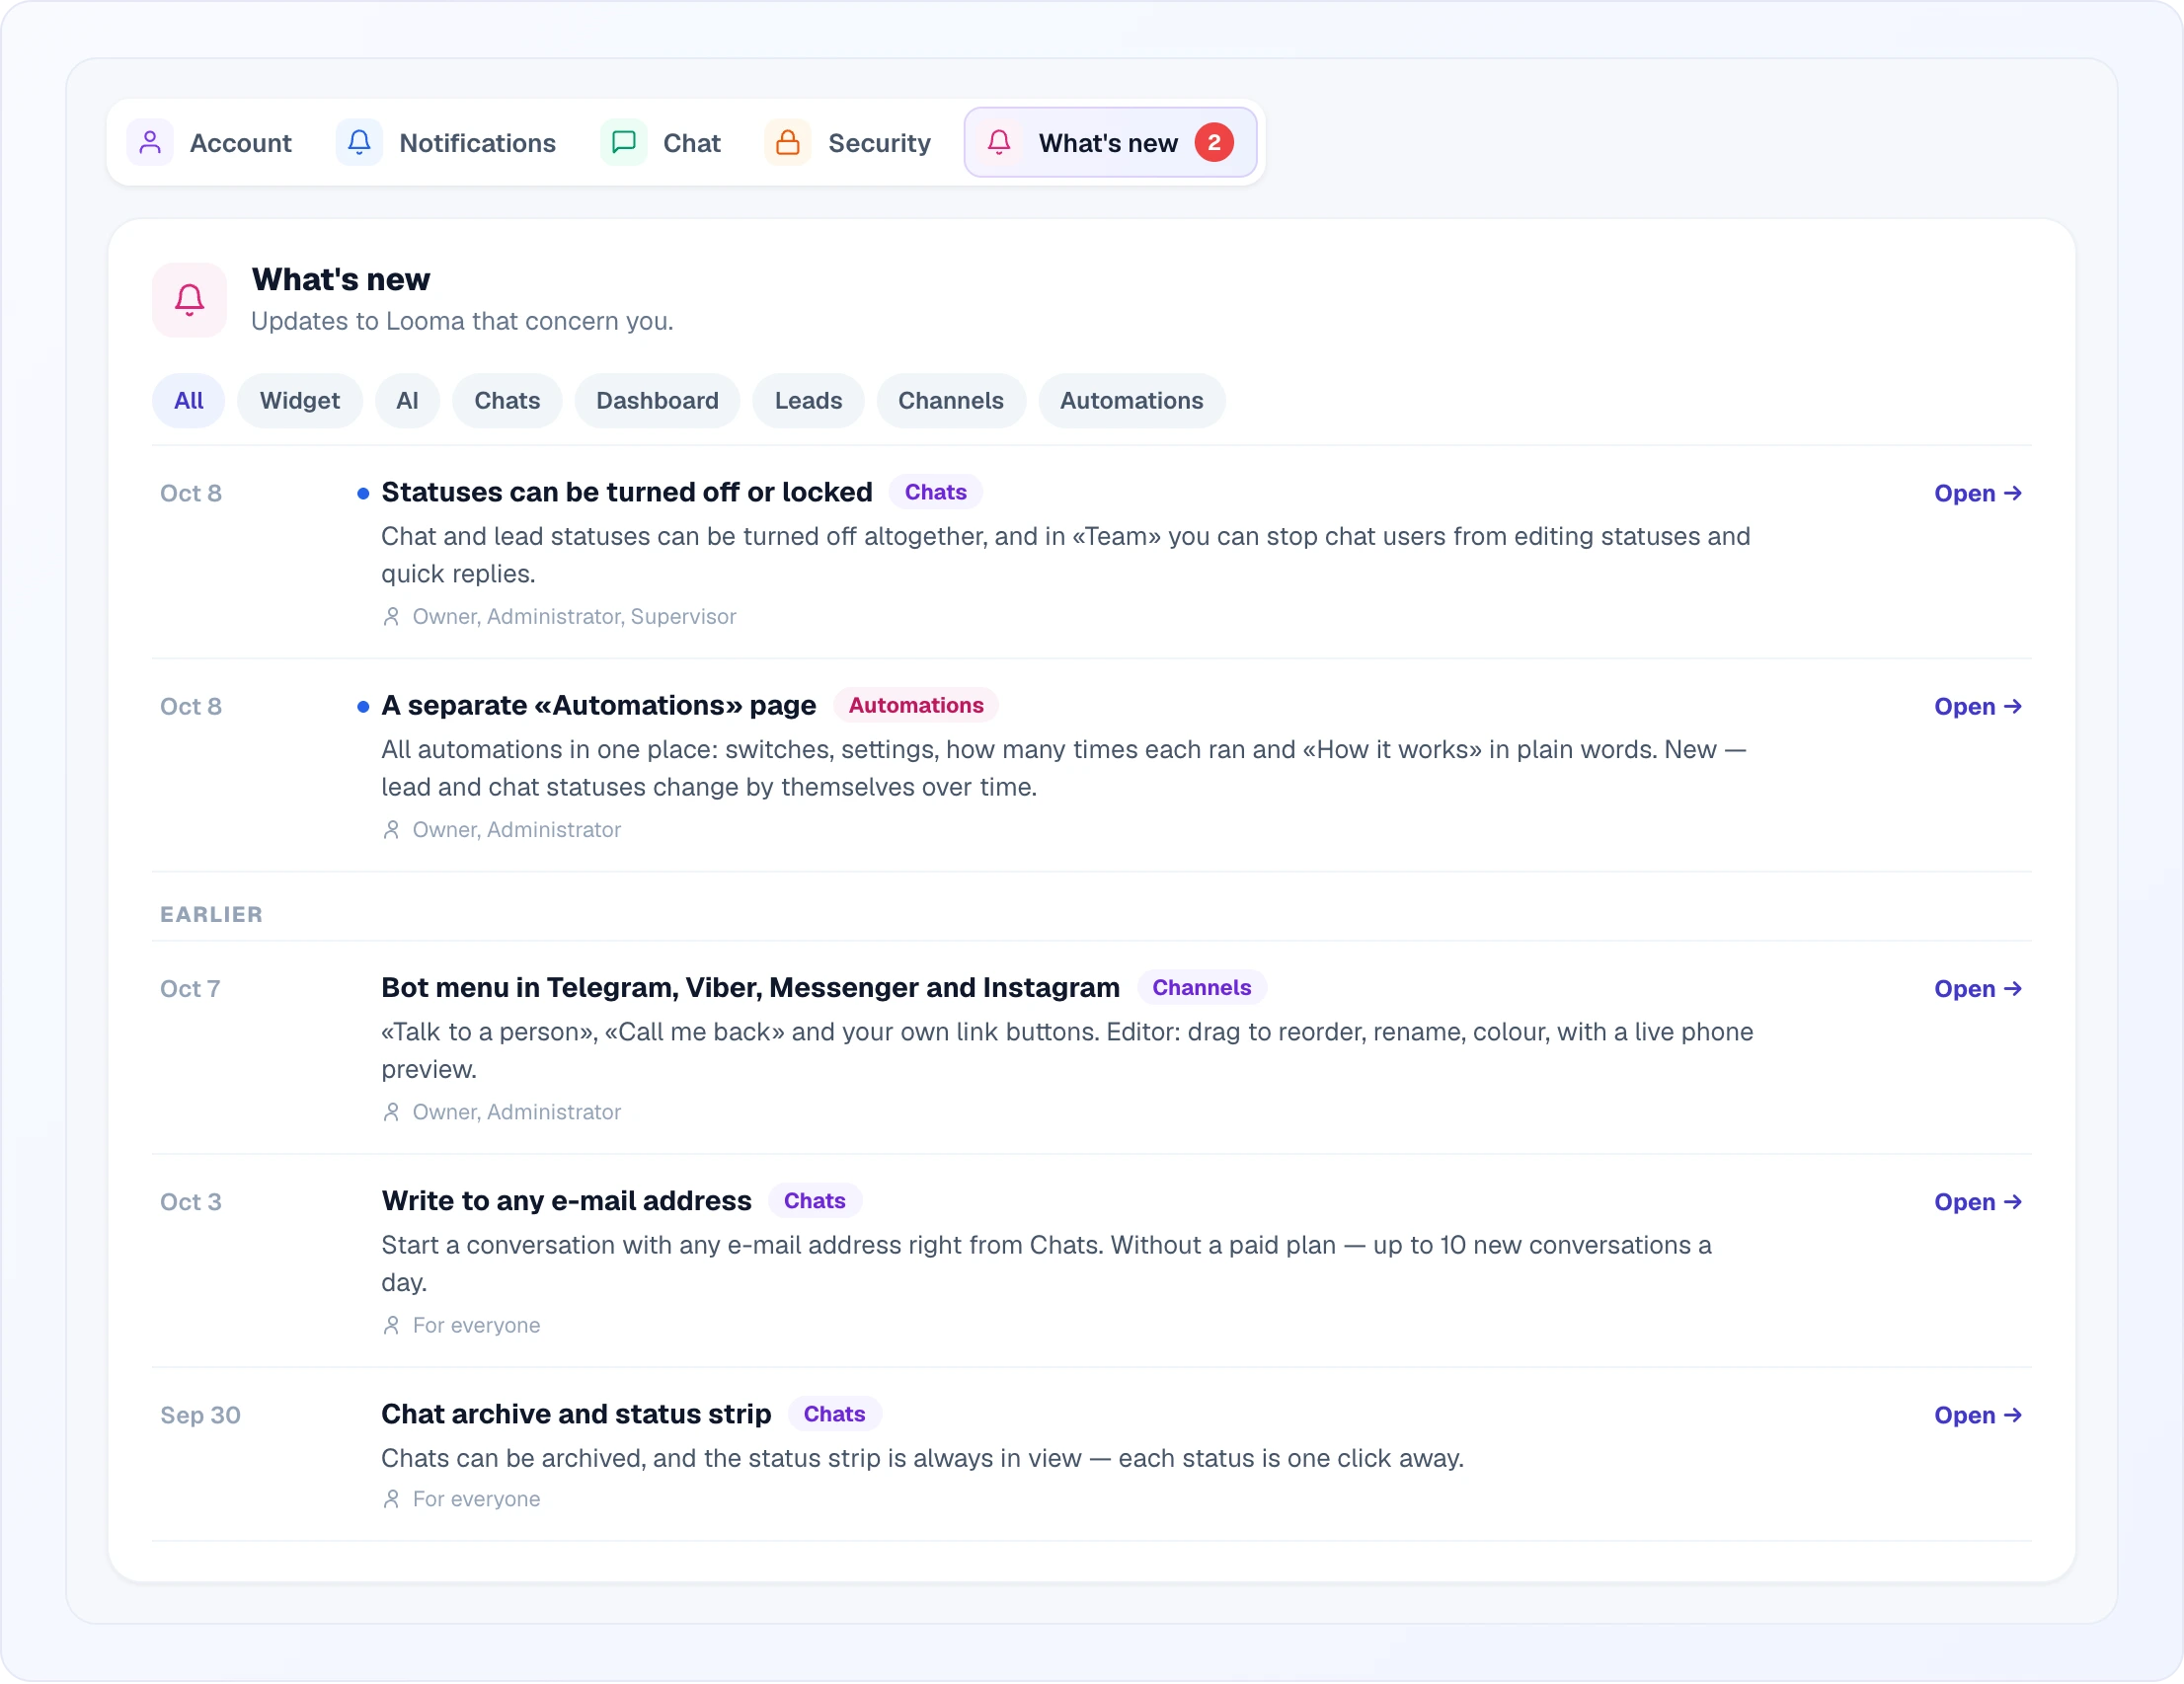The image size is (2184, 1684).
Task: Click 'What's new' panel heading
Action: click(341, 280)
